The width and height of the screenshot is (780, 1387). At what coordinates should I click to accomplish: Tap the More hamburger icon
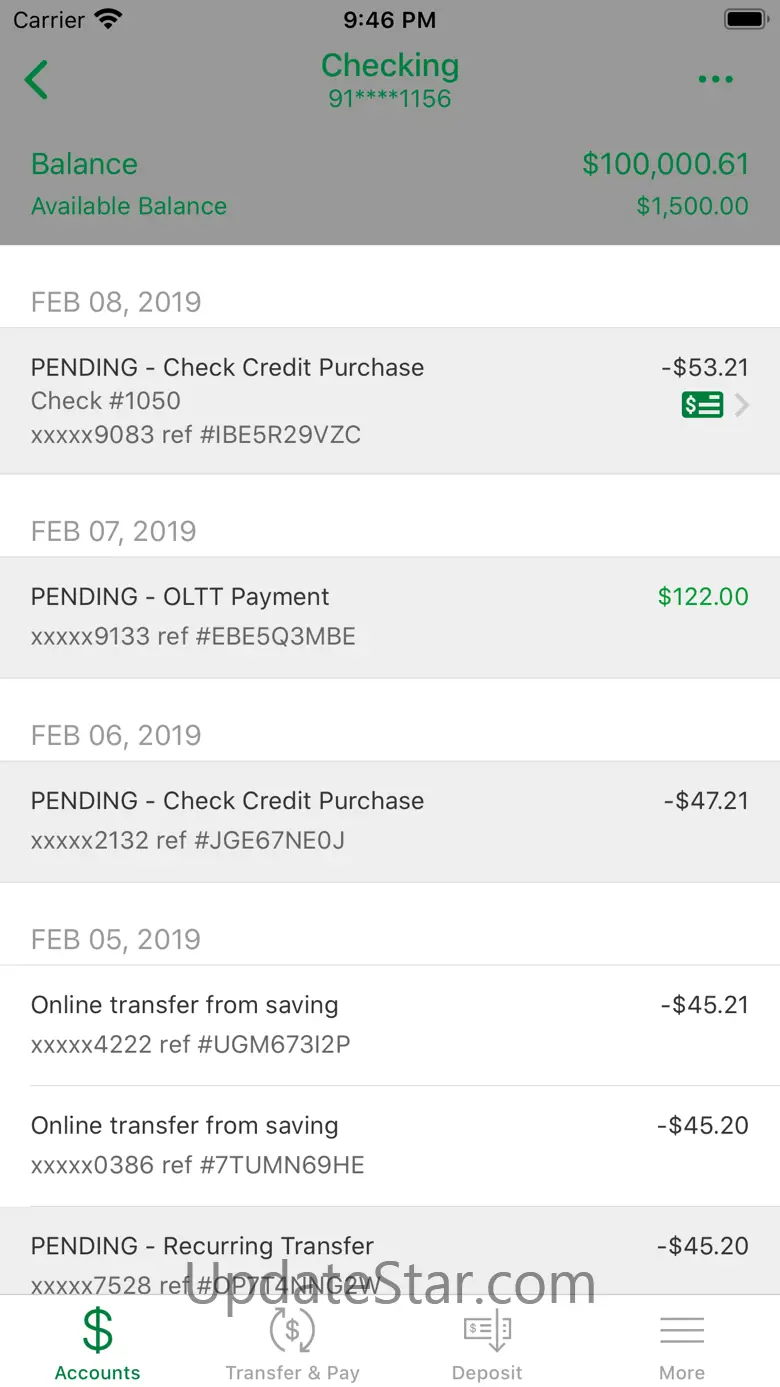point(682,1331)
